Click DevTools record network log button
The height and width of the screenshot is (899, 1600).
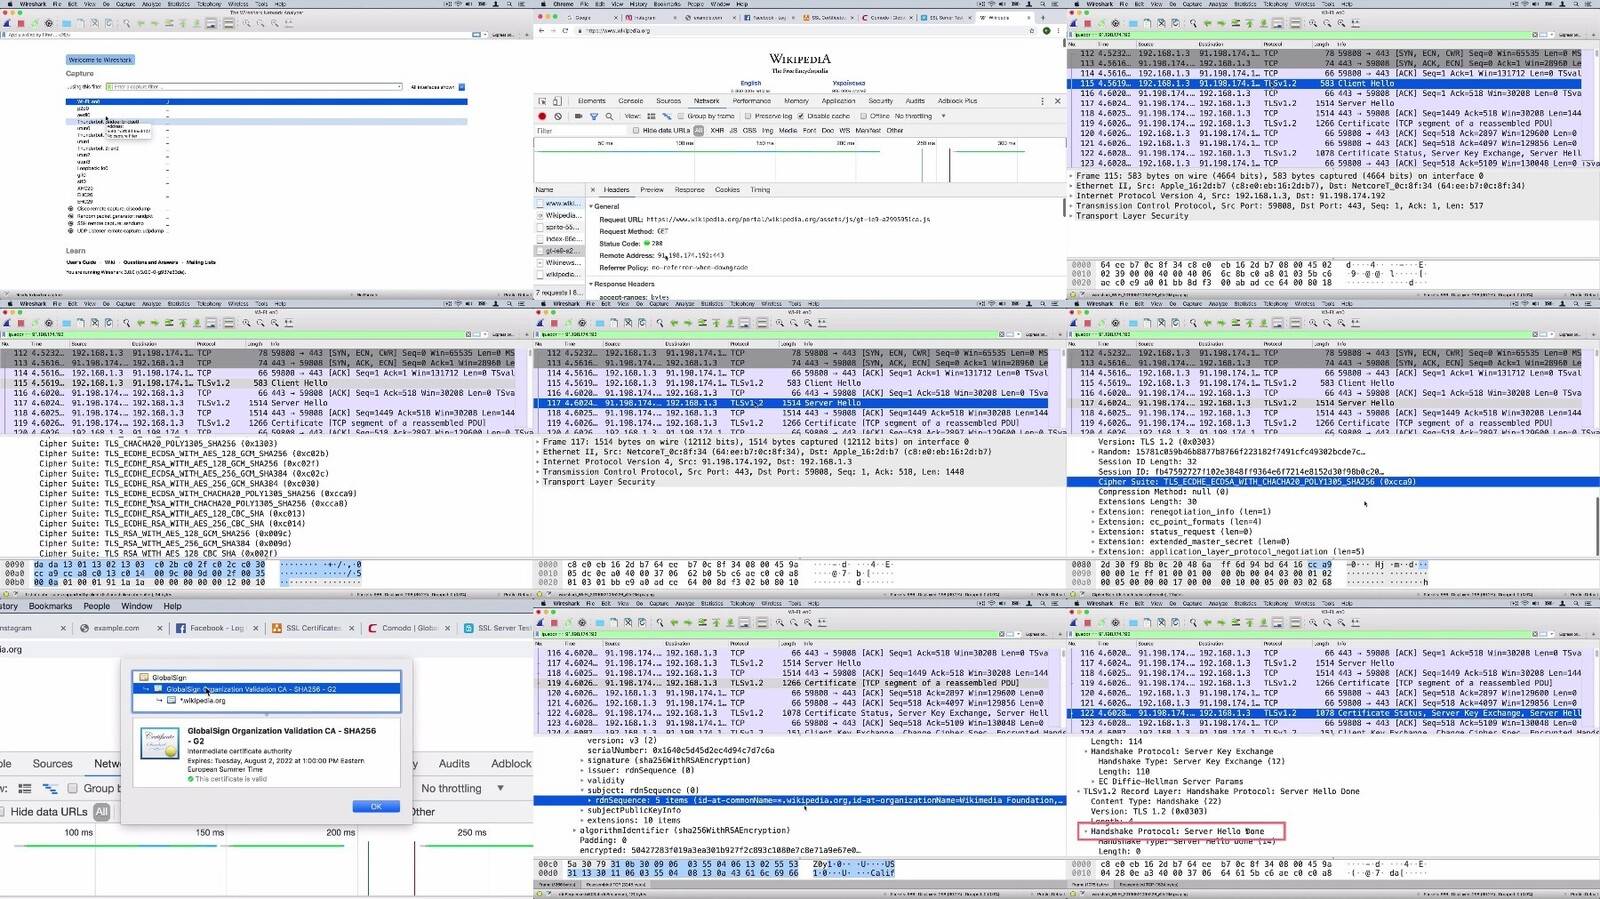(542, 116)
